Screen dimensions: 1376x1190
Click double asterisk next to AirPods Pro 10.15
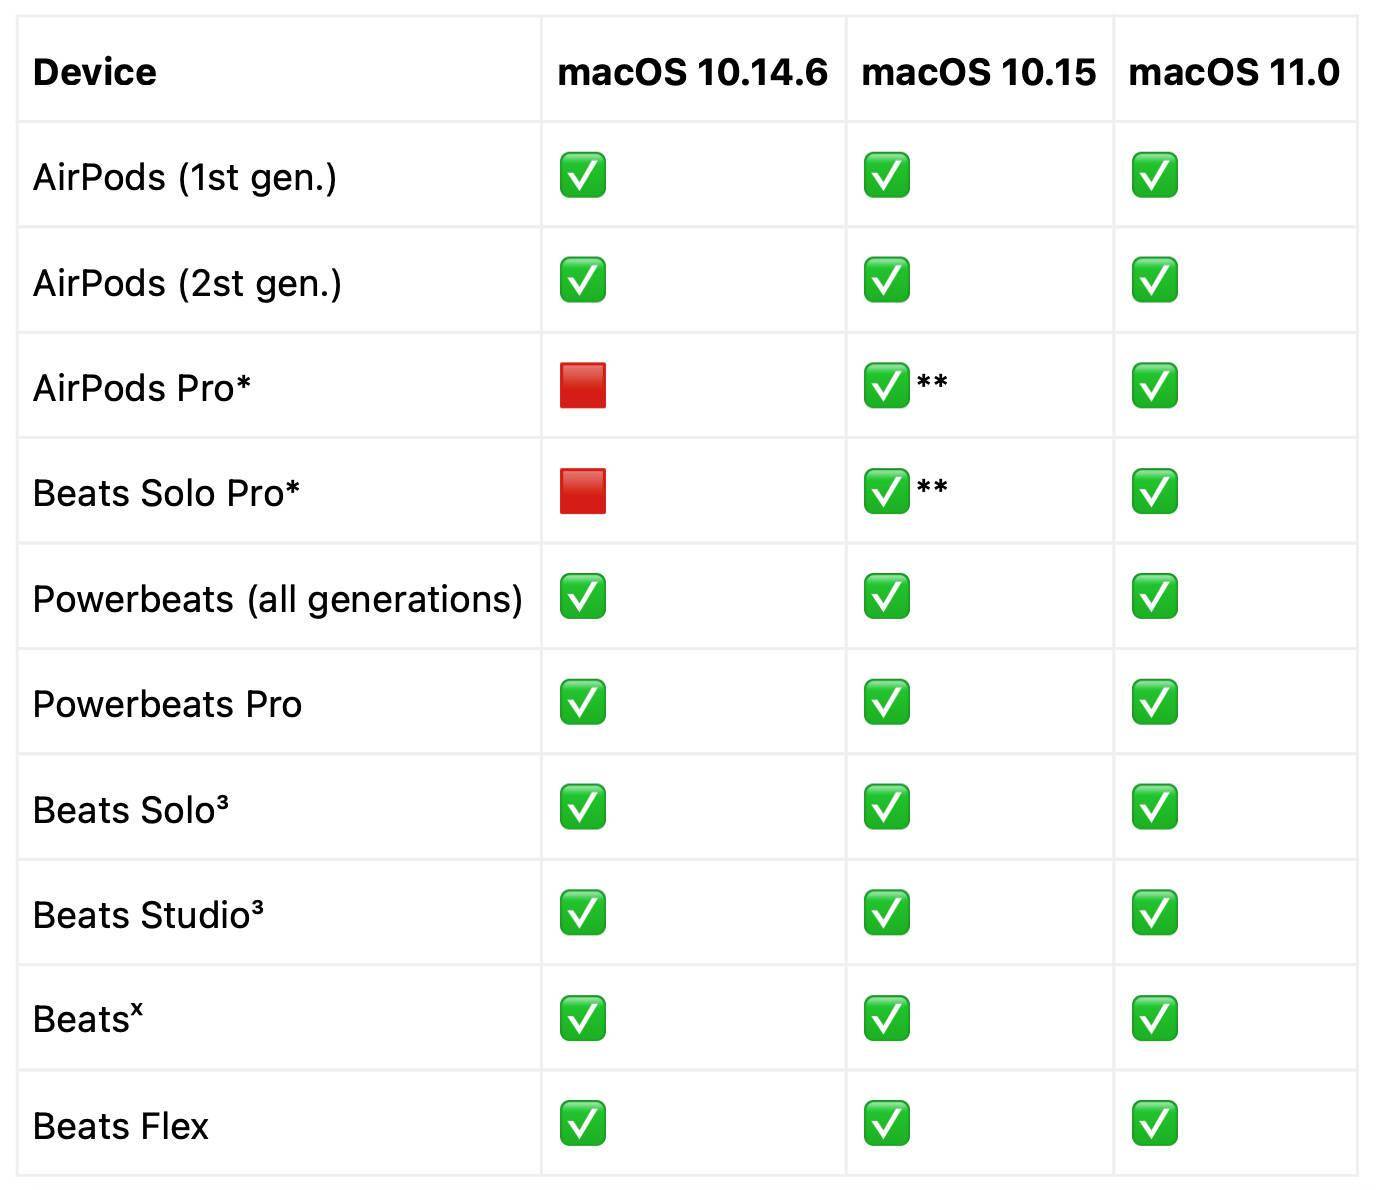[932, 380]
